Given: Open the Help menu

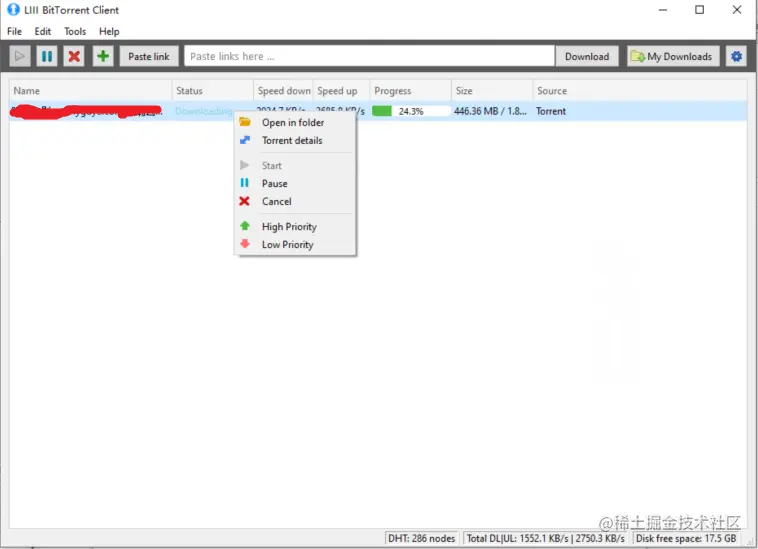Looking at the screenshot, I should pos(109,31).
